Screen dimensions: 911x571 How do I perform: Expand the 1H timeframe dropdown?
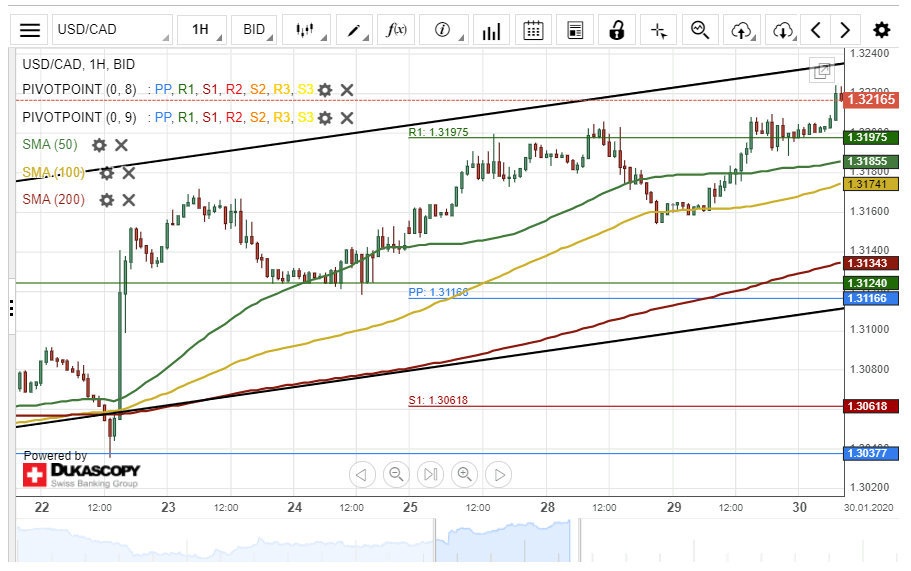(x=202, y=30)
